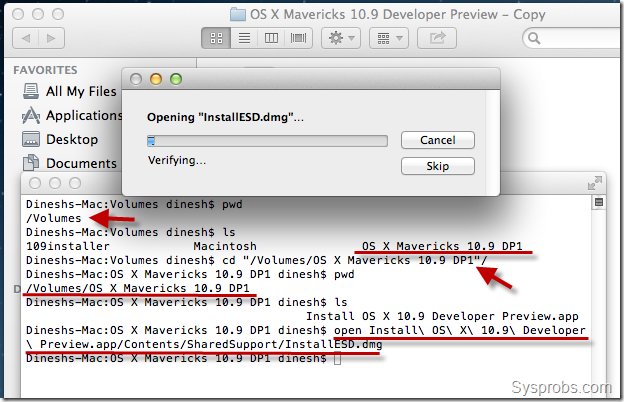Enter full screen in Terminal window
This screenshot has height=402, width=624.
tap(595, 183)
